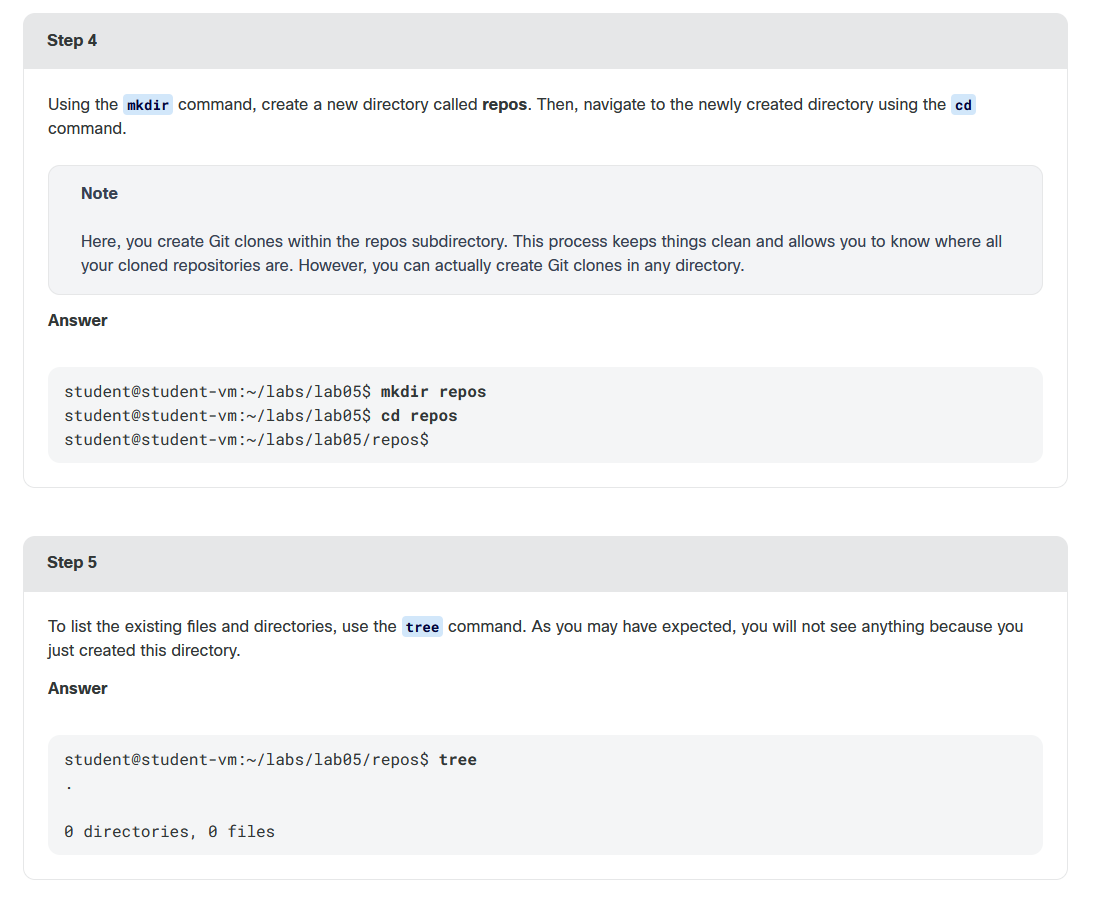Click the Step 4 instruction sentence

tap(512, 117)
